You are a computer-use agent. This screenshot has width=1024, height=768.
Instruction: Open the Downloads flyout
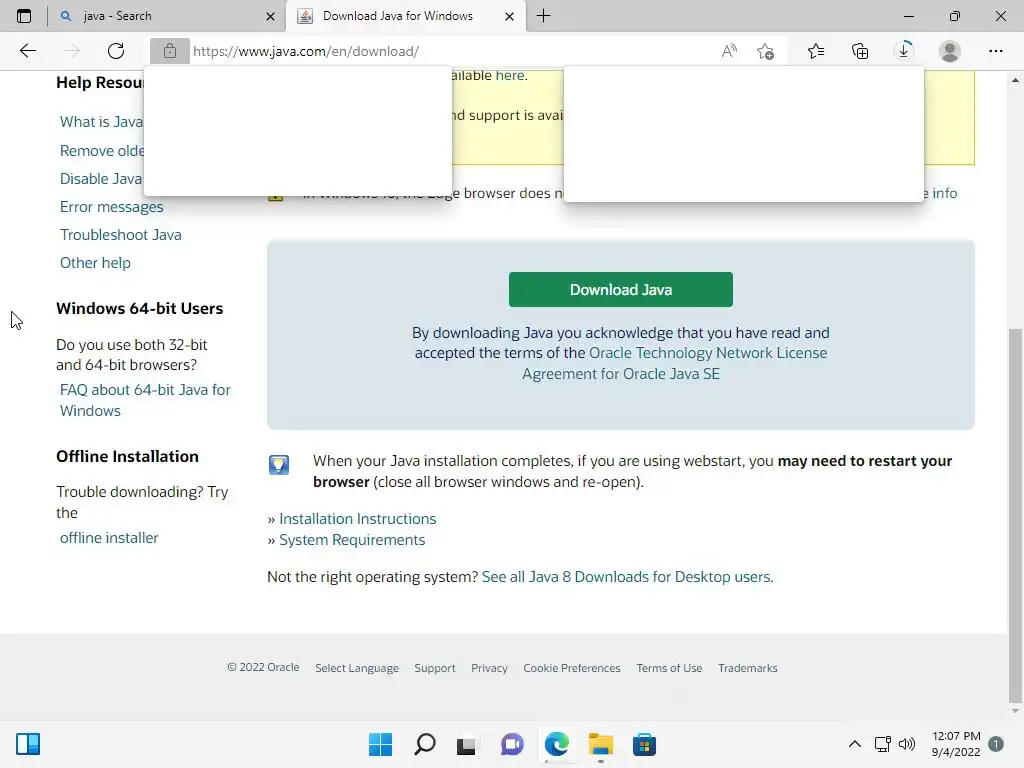pos(904,51)
